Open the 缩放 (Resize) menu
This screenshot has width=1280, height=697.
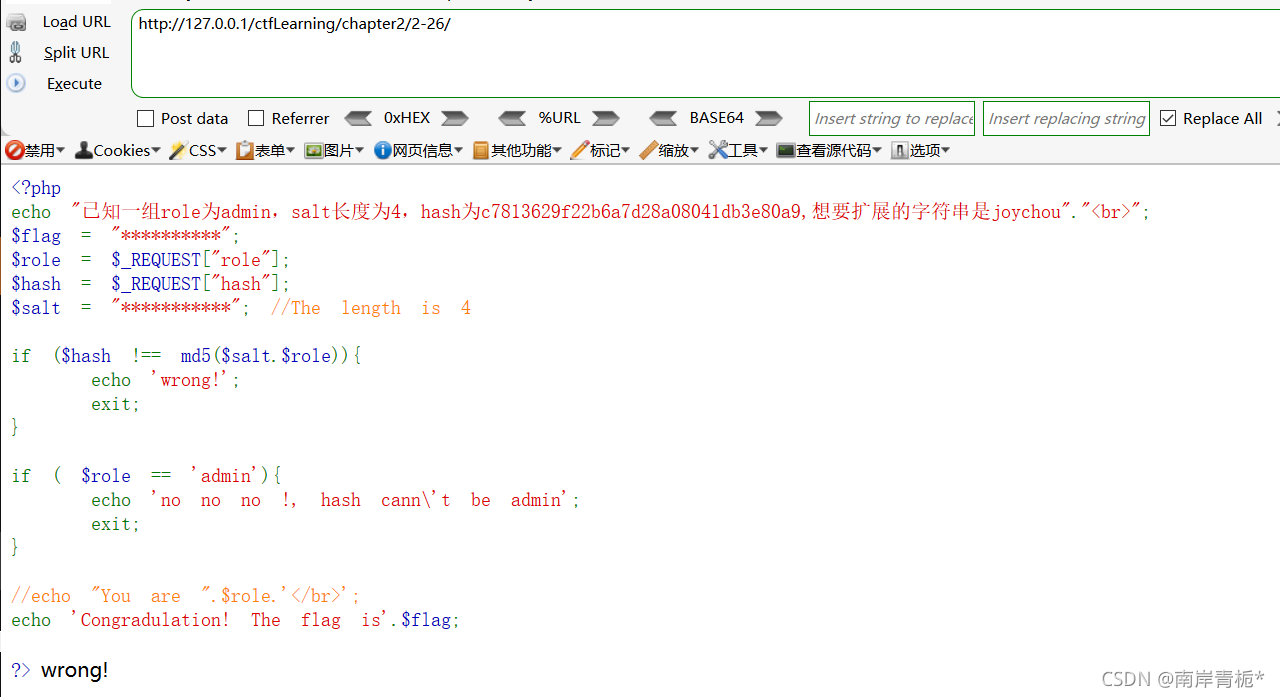[x=670, y=150]
